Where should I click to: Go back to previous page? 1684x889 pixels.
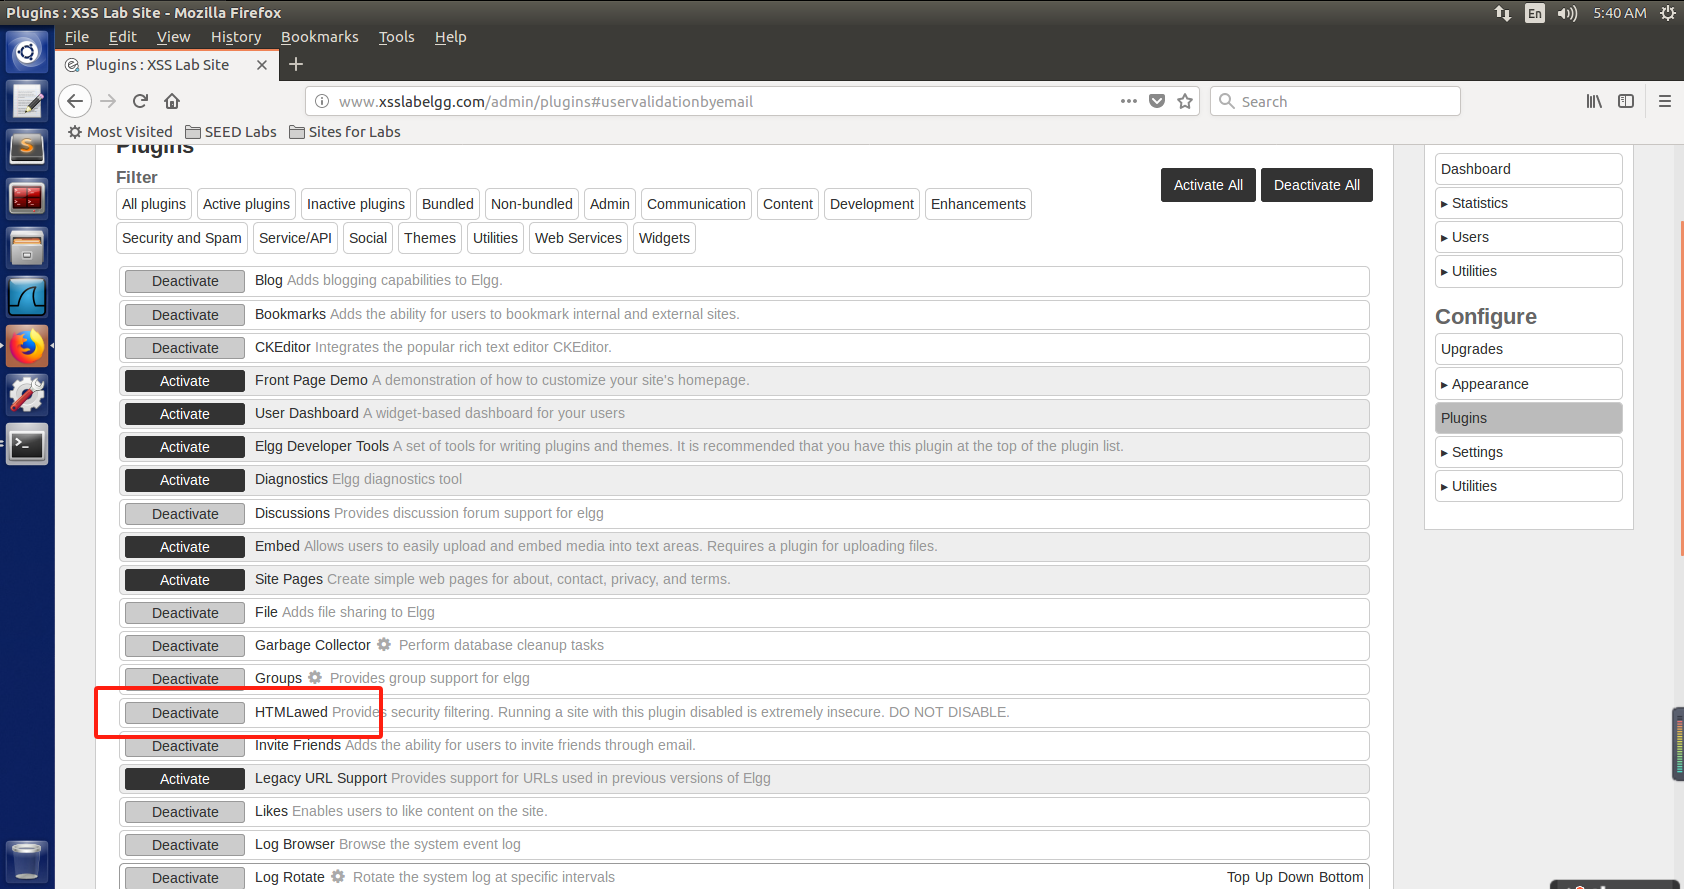pos(75,101)
